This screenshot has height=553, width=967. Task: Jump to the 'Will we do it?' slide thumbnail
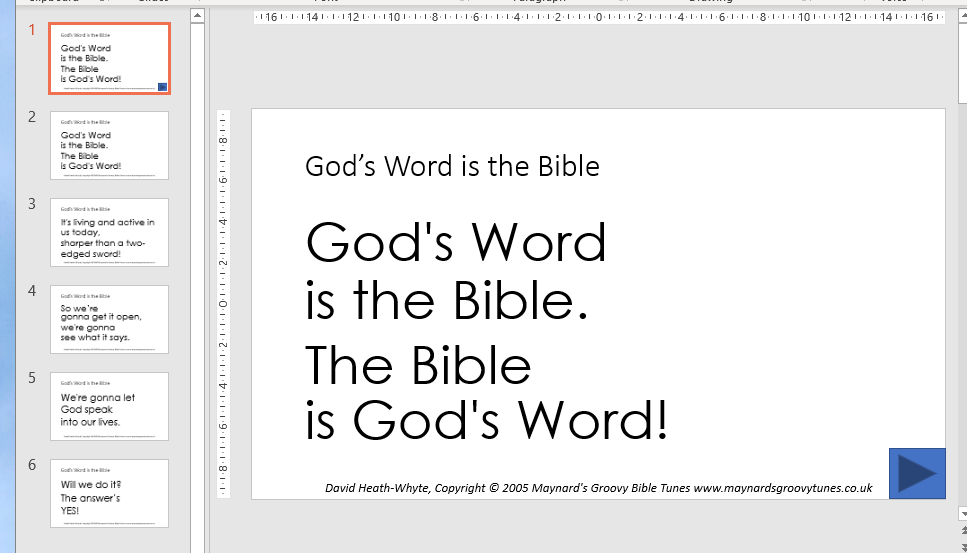point(109,494)
